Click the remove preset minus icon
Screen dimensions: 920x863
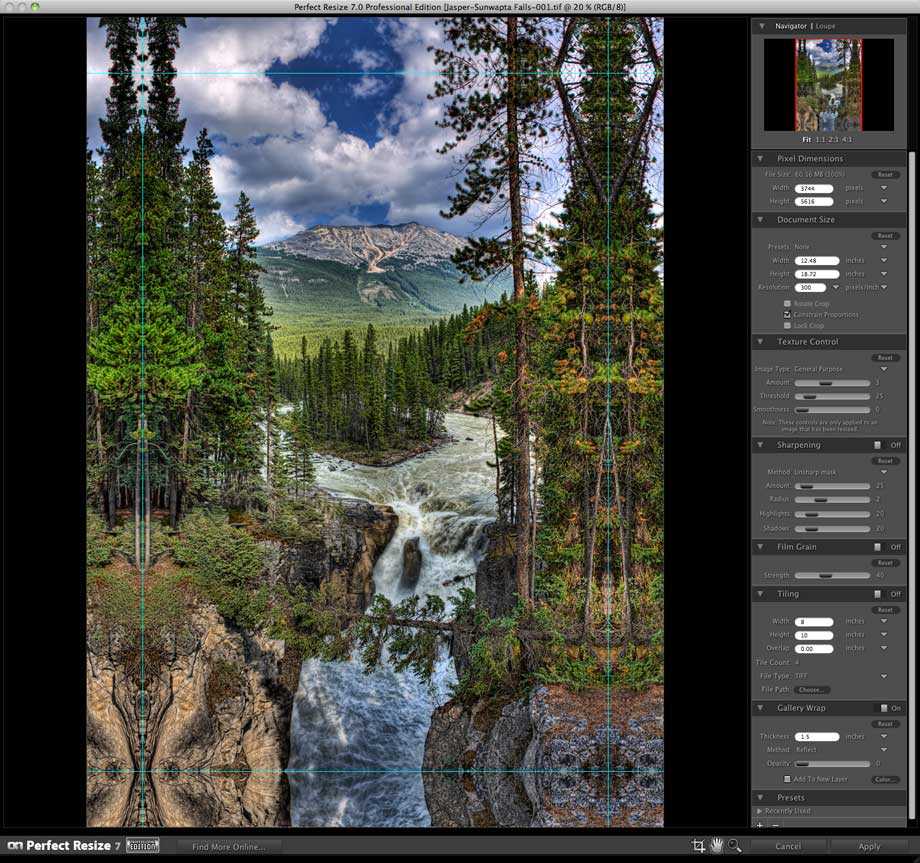[774, 826]
